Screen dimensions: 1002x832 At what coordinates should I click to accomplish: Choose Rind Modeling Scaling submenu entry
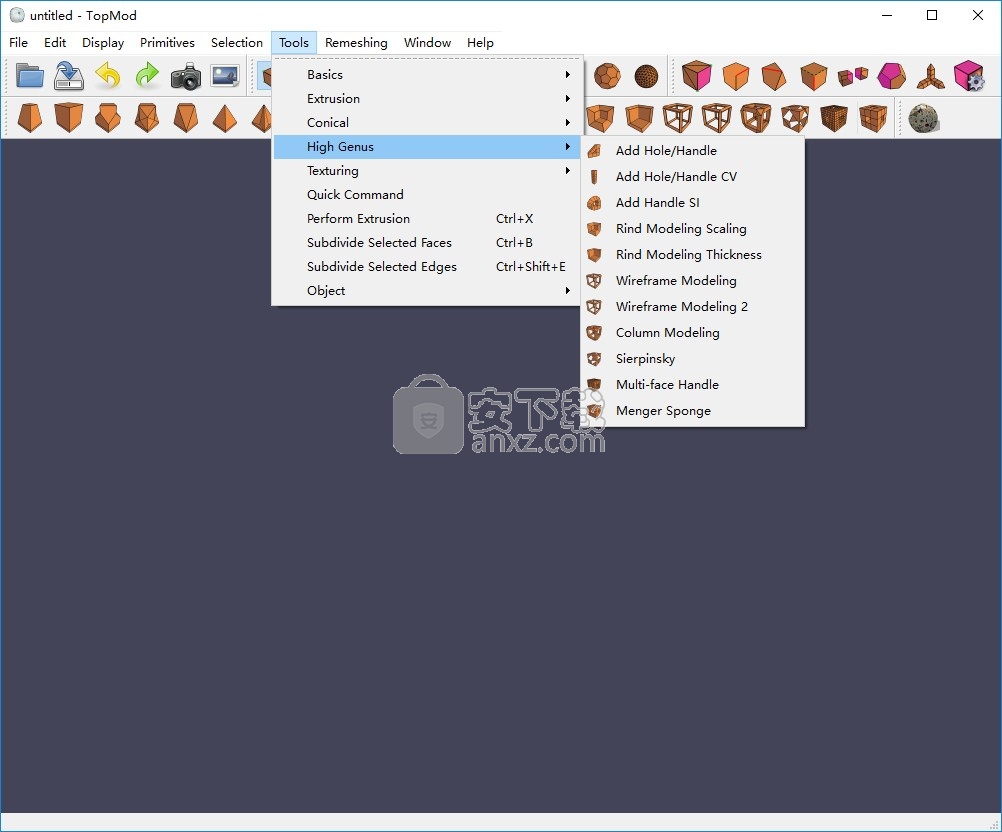click(x=693, y=229)
